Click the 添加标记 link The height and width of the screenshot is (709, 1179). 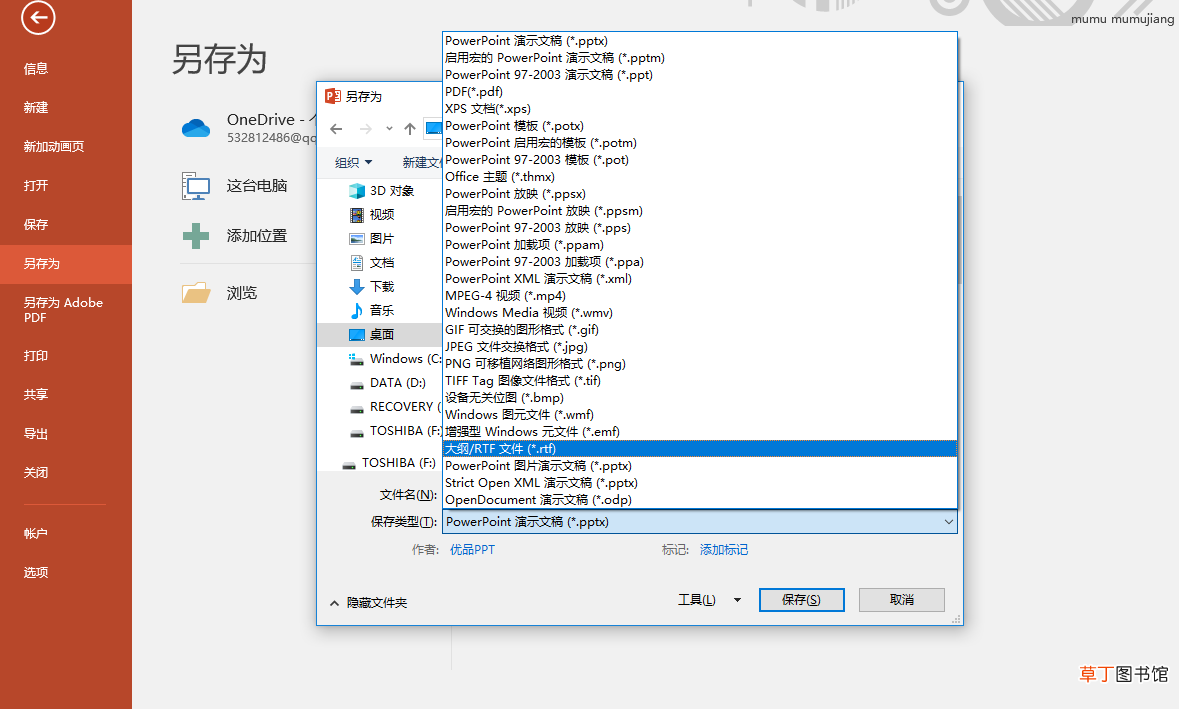coord(723,550)
